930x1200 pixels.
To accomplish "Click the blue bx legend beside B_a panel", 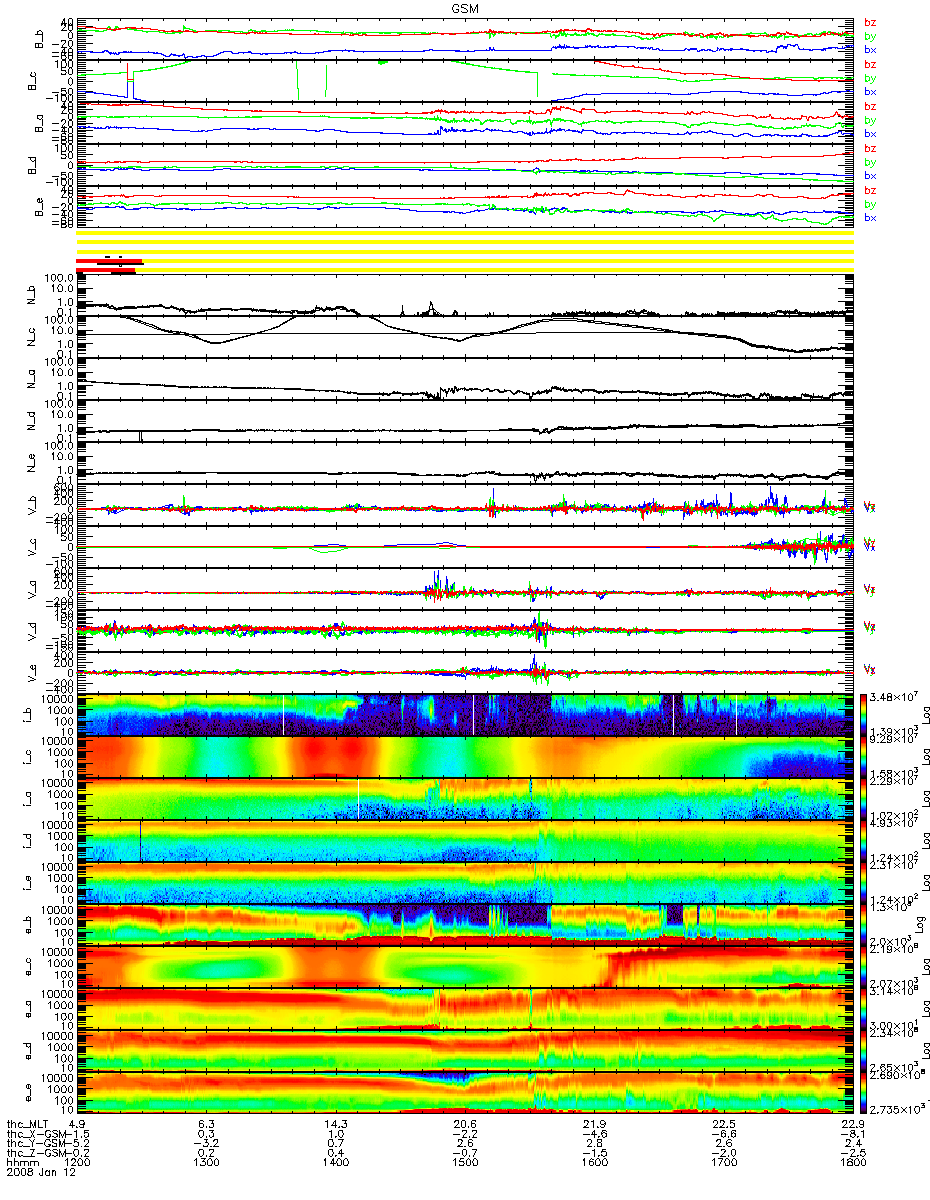I will click(x=870, y=134).
